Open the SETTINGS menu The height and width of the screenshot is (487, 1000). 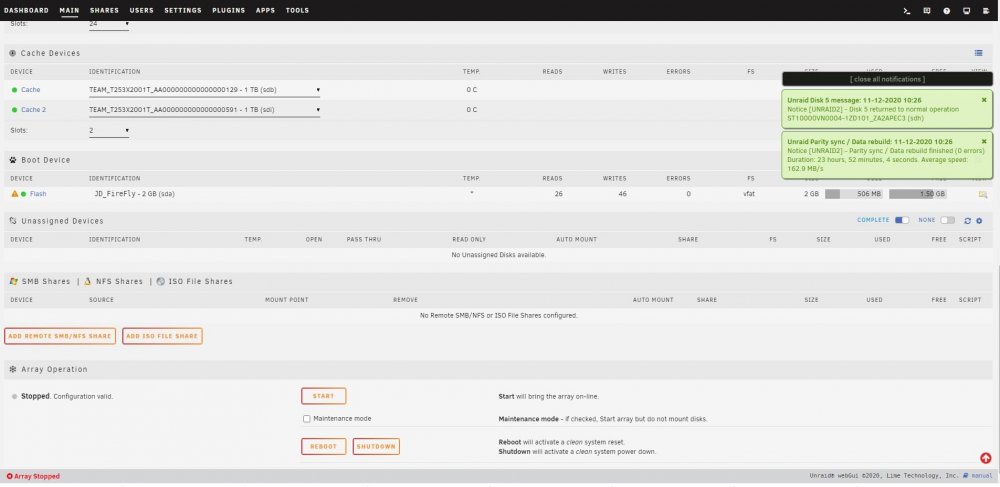point(183,11)
